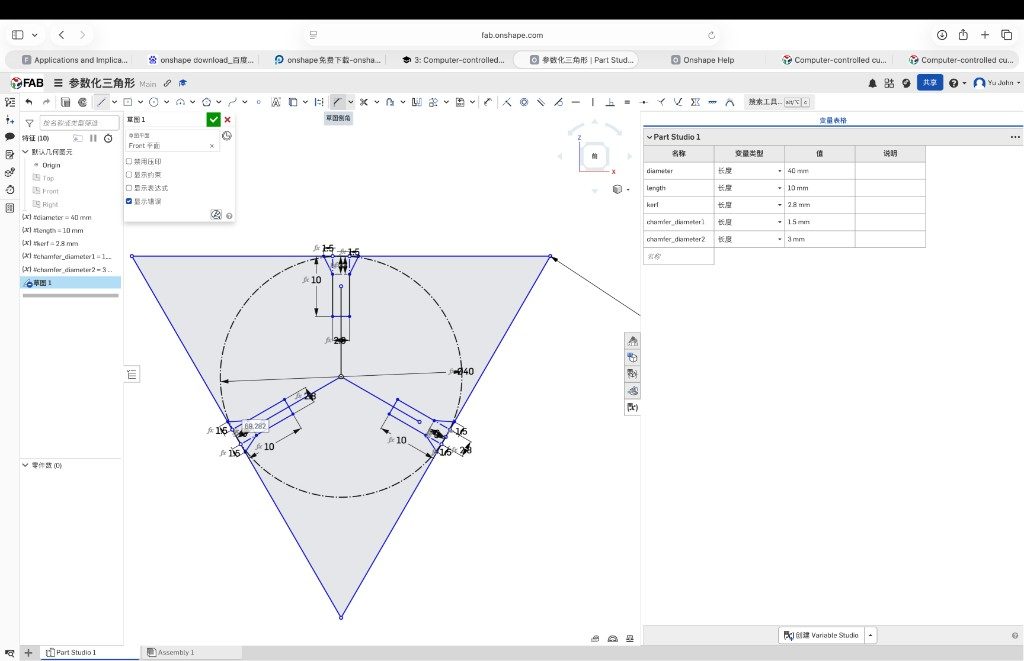
Task: Apply the Perpendicular constraint
Action: pyautogui.click(x=610, y=102)
